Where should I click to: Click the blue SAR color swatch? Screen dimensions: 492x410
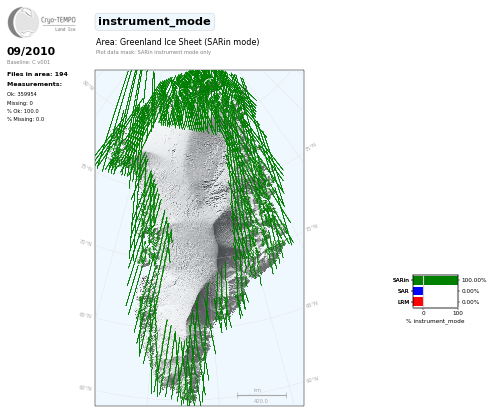click(x=418, y=291)
